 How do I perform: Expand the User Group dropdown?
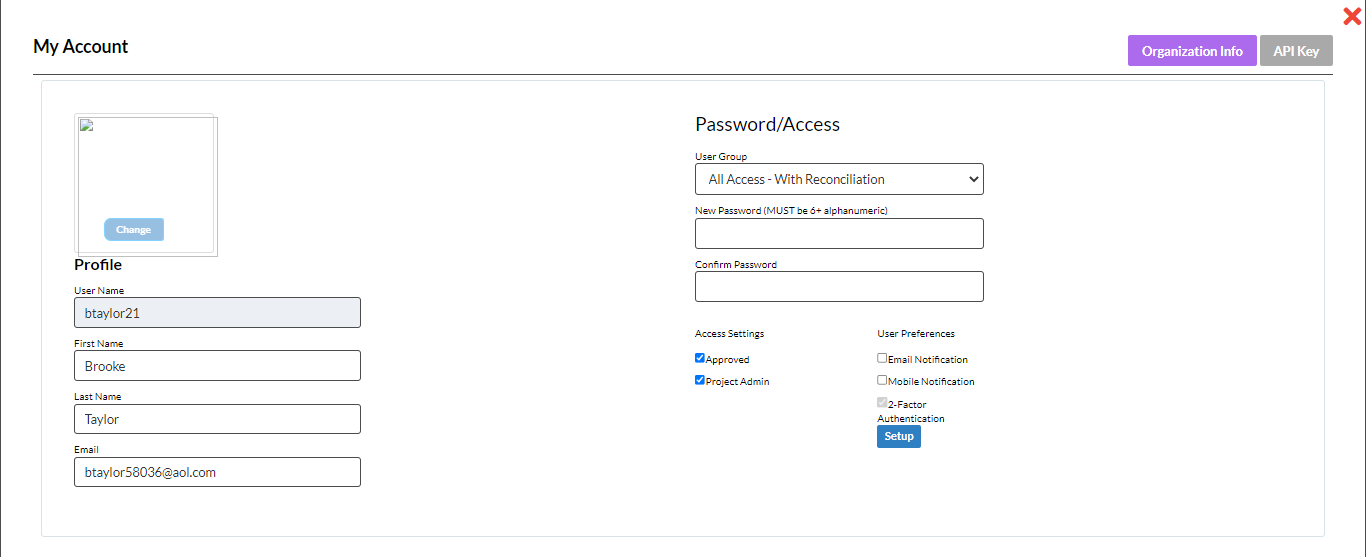tap(839, 179)
